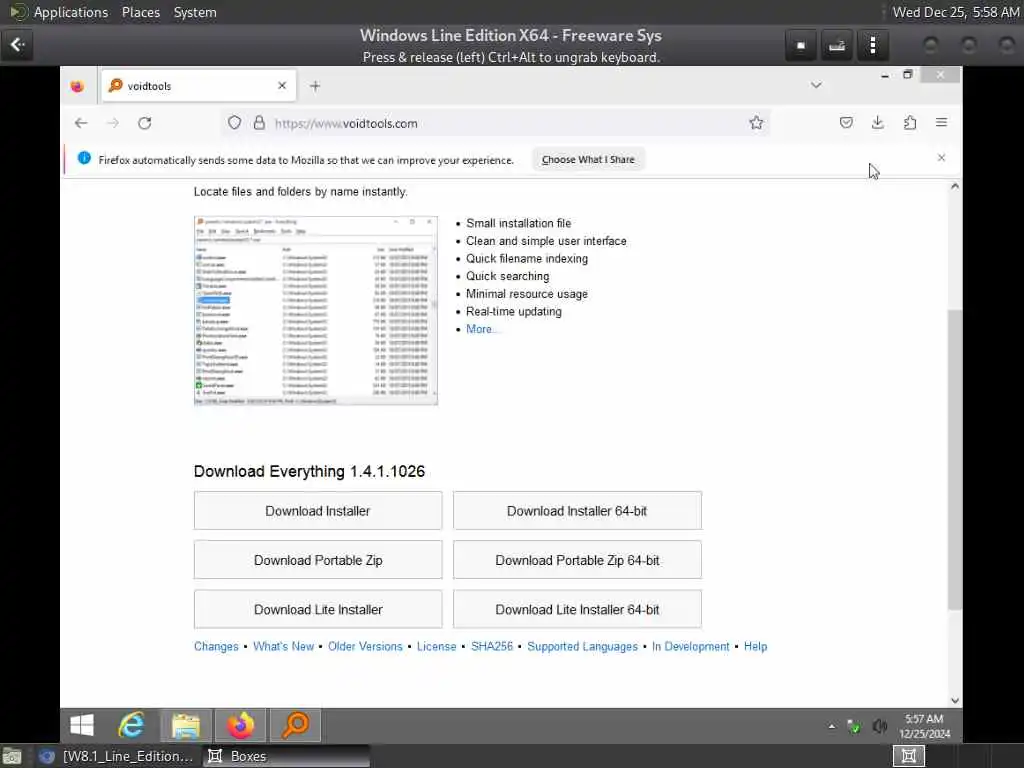Switch to Boxes window in bottom panel
The image size is (1024, 768).
[x=286, y=756]
